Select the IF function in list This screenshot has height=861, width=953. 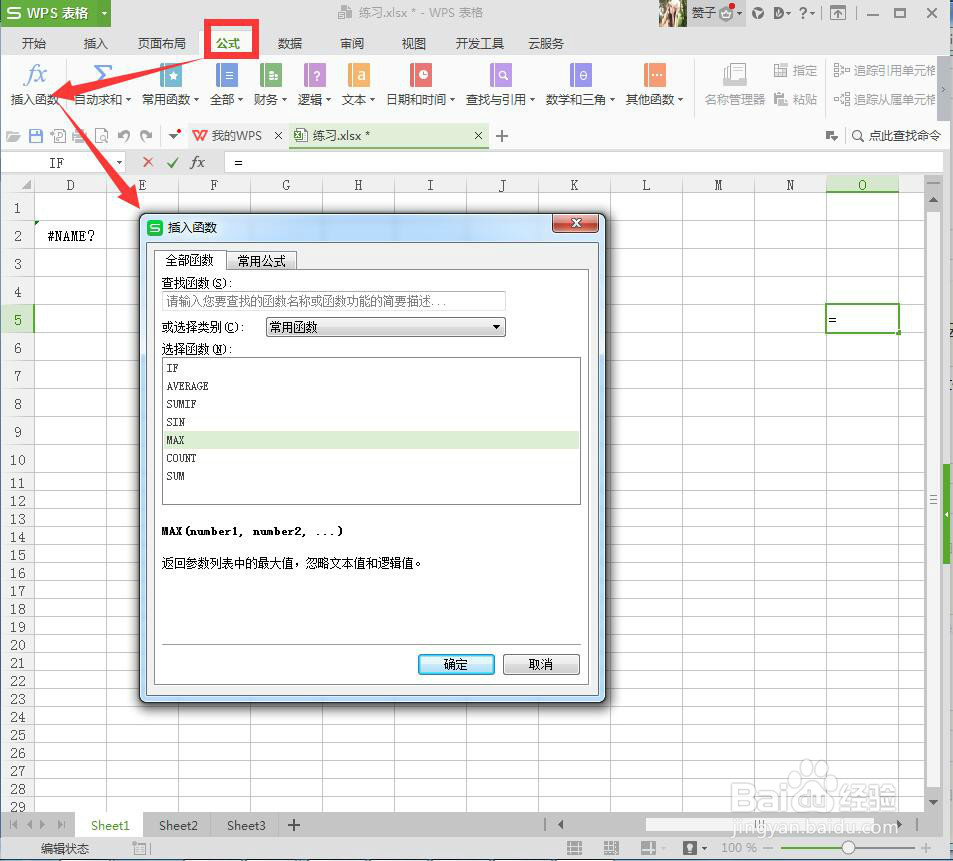click(x=371, y=368)
